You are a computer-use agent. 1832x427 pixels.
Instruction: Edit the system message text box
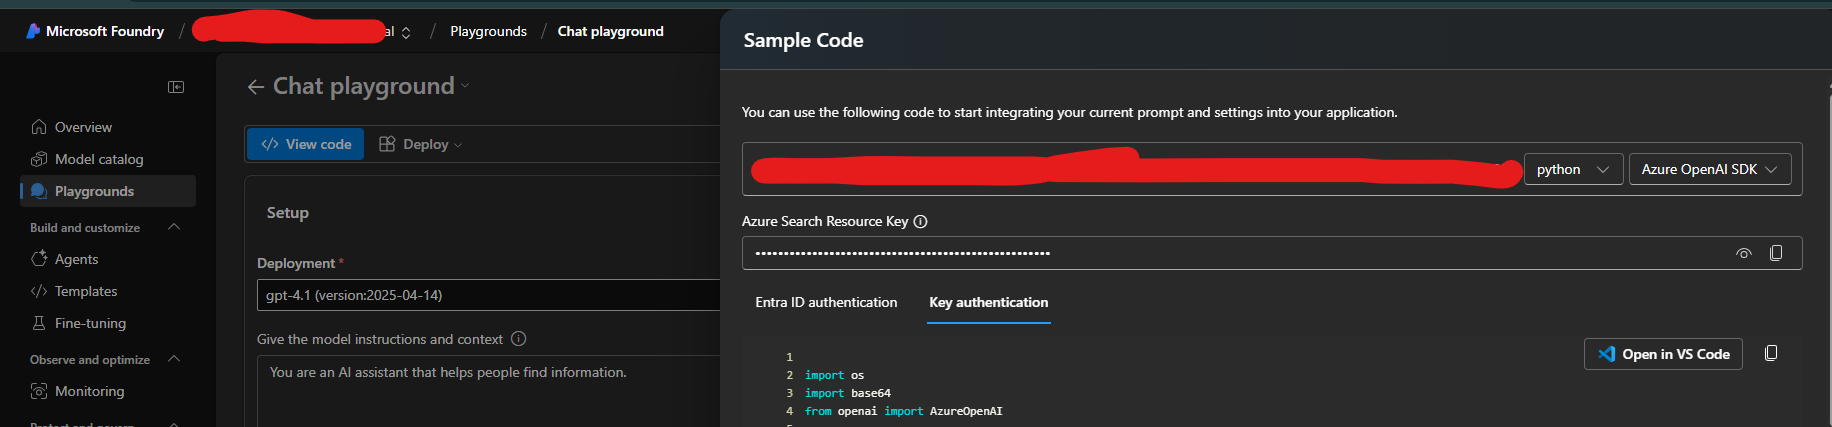488,390
